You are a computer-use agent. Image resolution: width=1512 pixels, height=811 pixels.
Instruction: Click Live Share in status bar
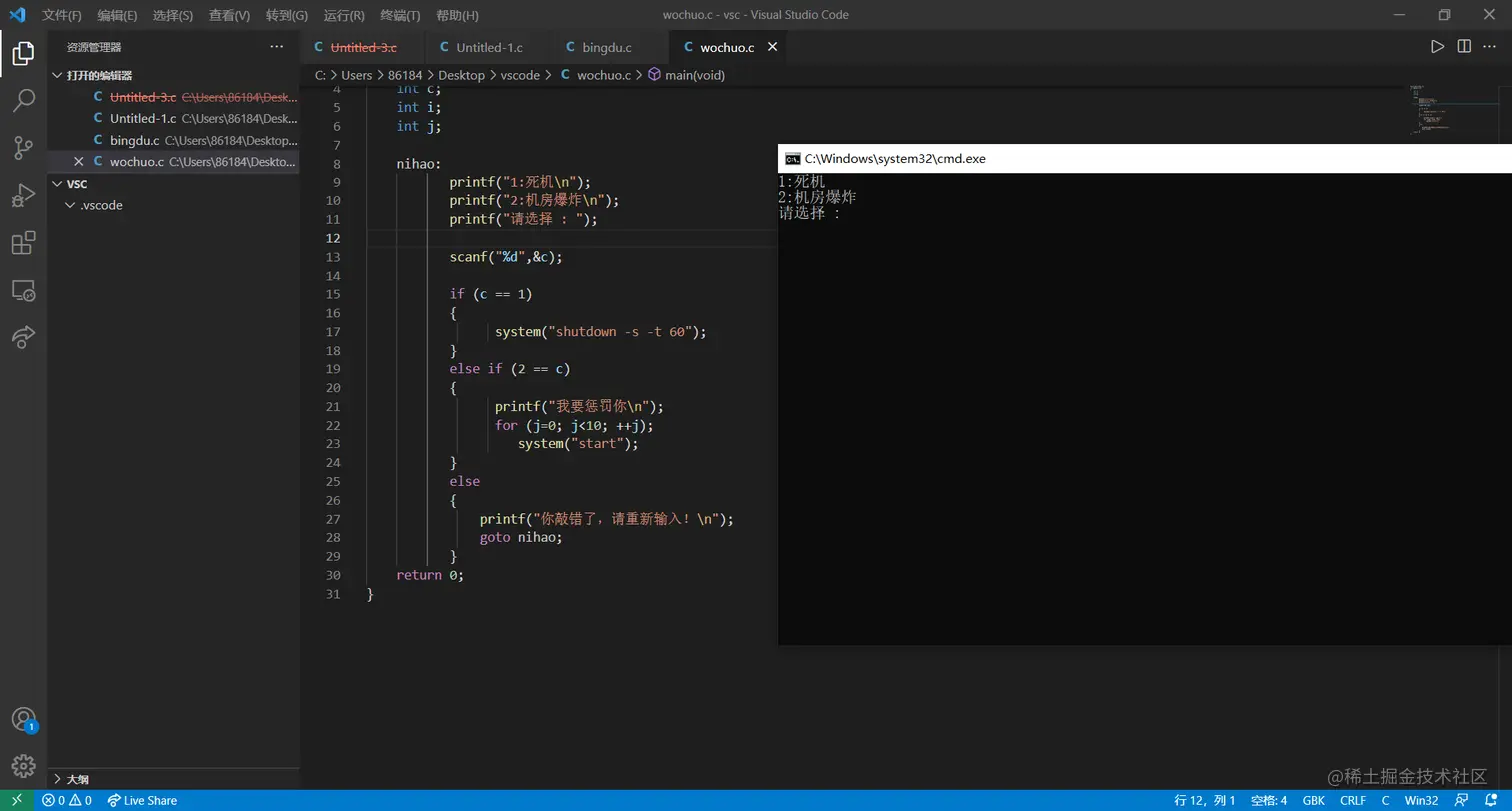(x=142, y=800)
